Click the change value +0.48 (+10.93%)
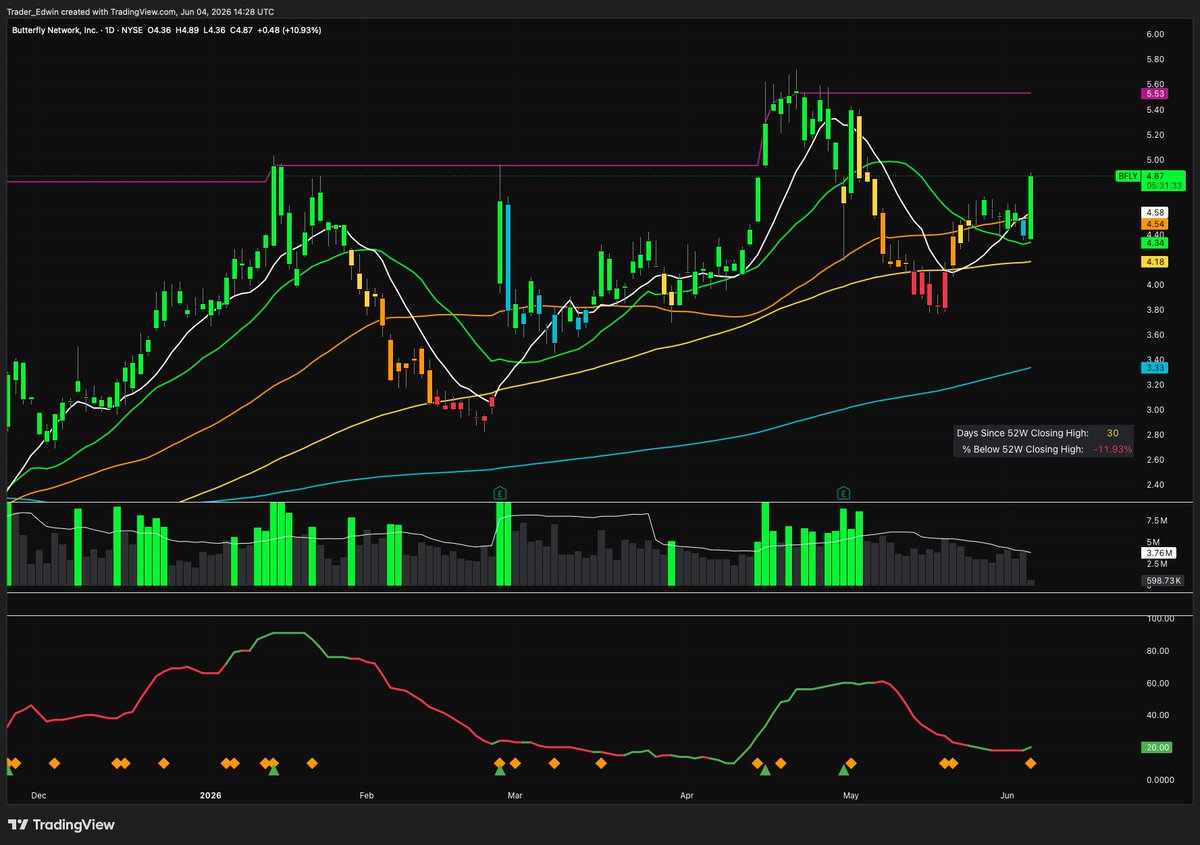The height and width of the screenshot is (845, 1200). point(289,29)
